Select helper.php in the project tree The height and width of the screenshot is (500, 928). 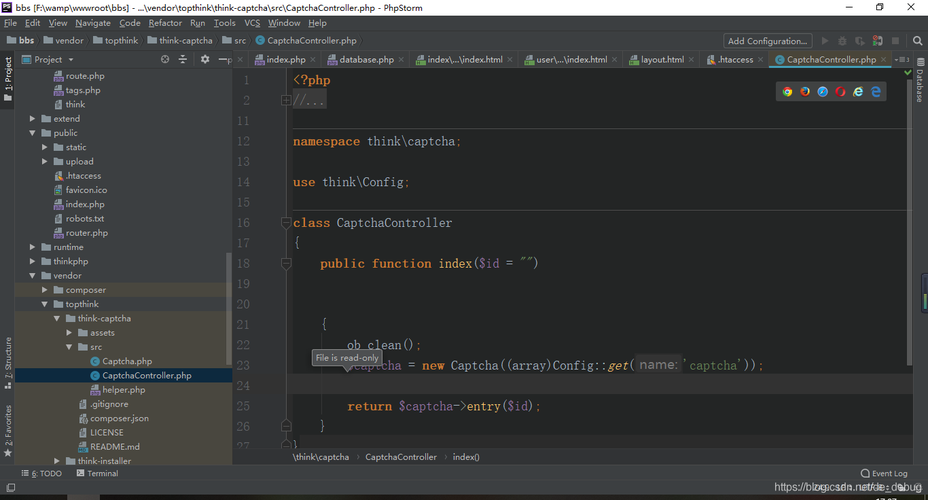point(123,390)
